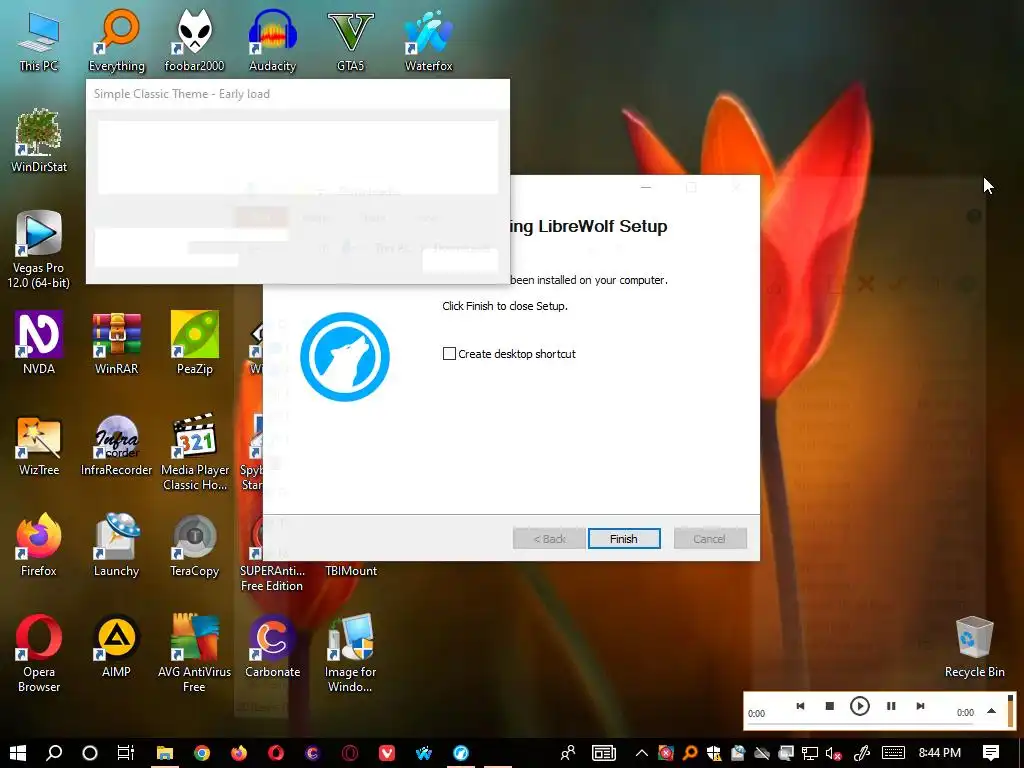This screenshot has height=768, width=1024.
Task: Select the WinRAR desktop shortcut
Action: (x=116, y=343)
